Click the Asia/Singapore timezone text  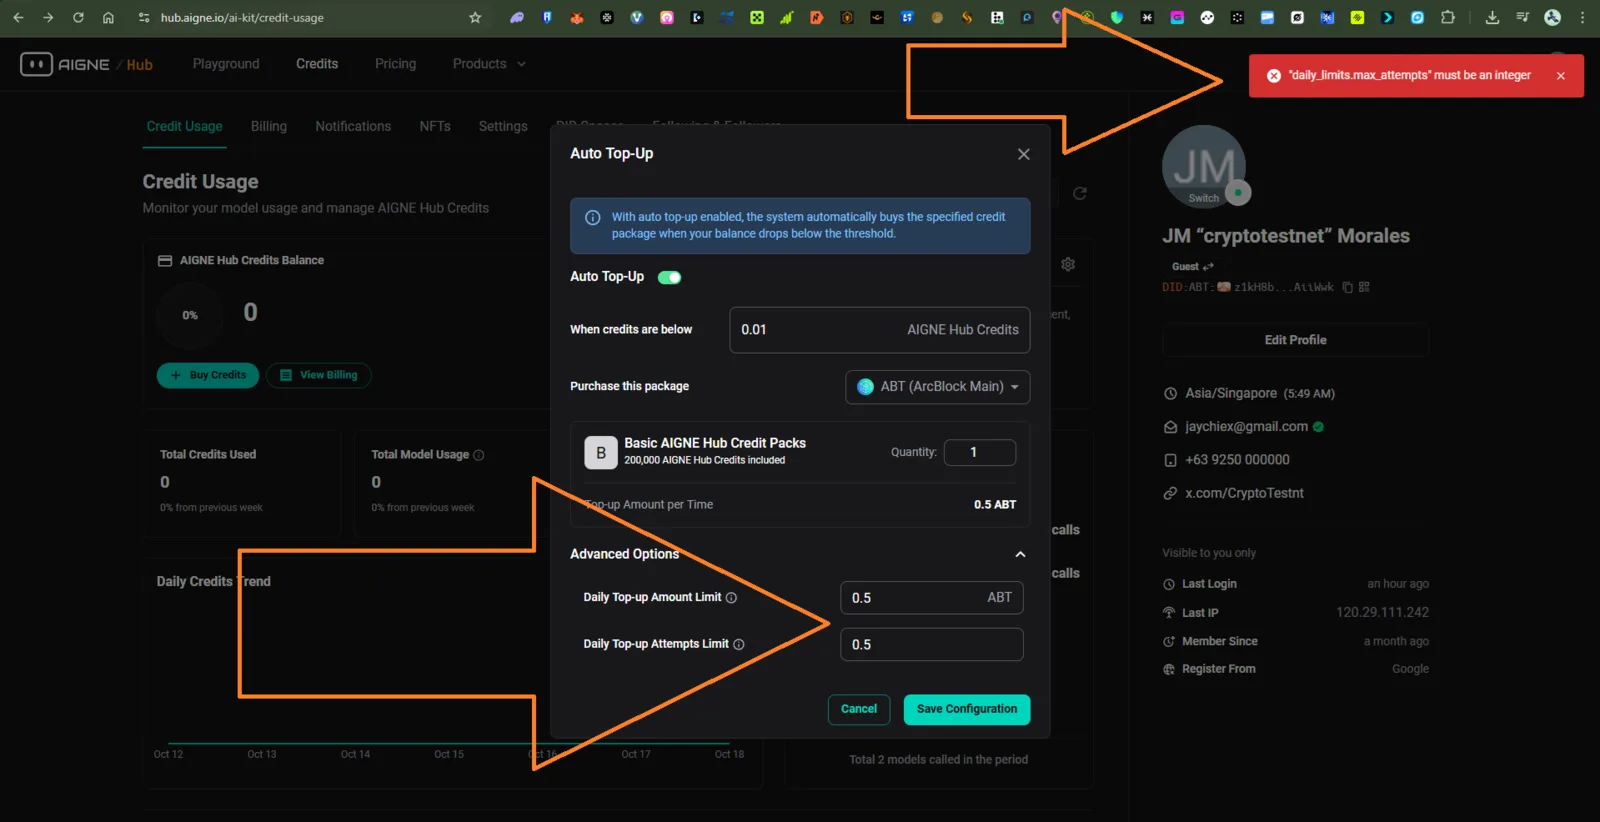pos(1231,394)
